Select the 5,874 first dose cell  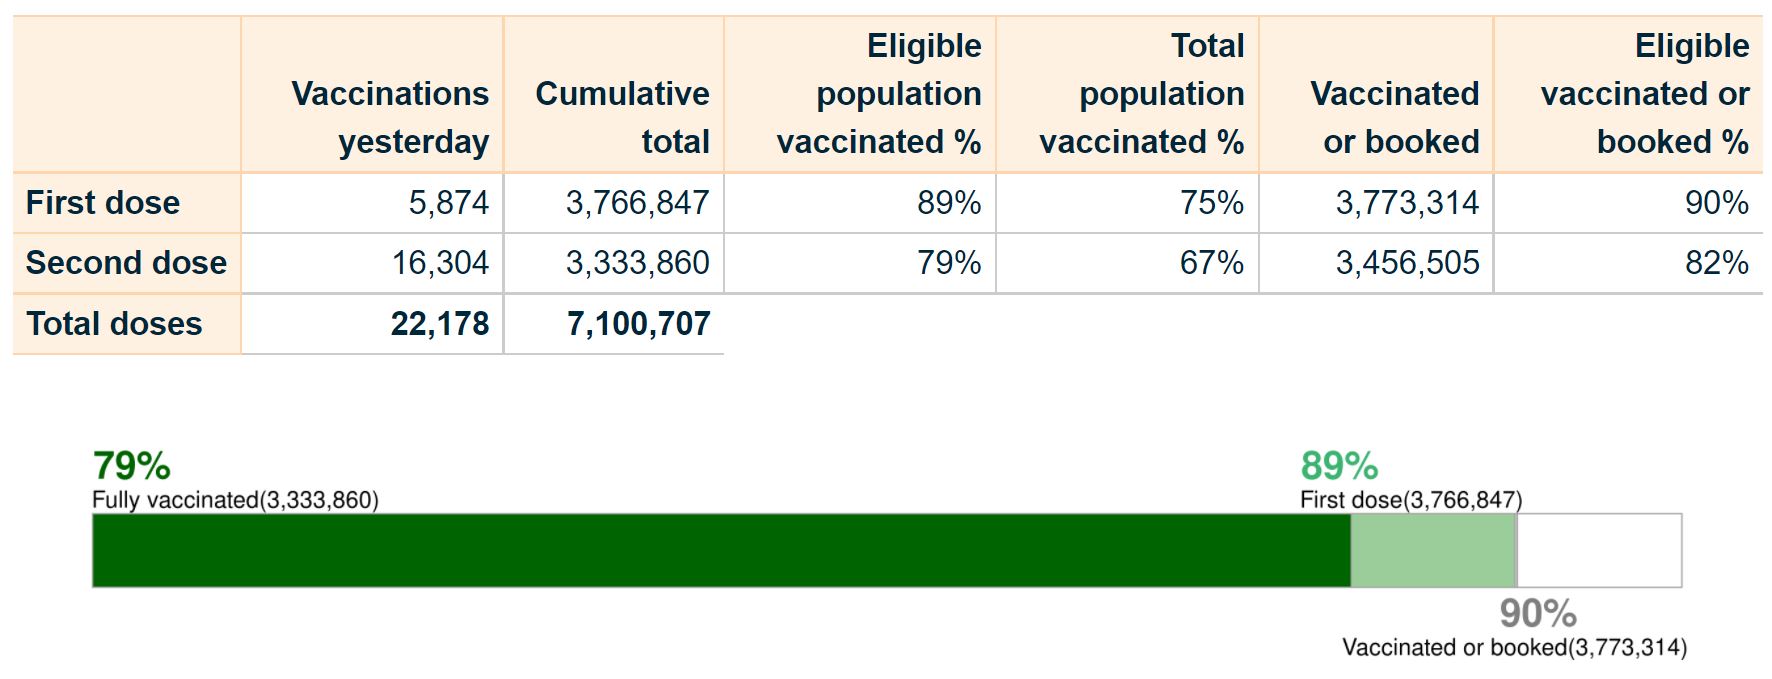[x=448, y=203]
